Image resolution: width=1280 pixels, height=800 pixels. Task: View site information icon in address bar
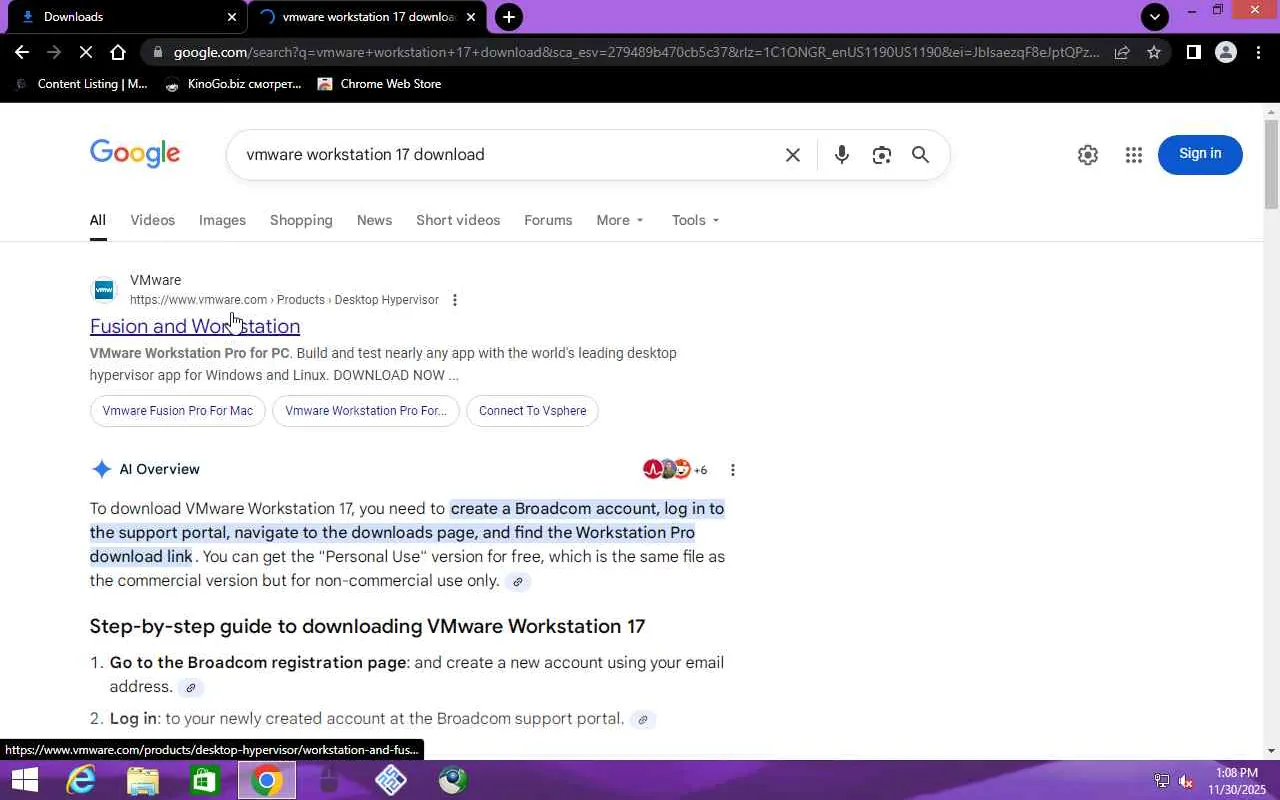[159, 52]
